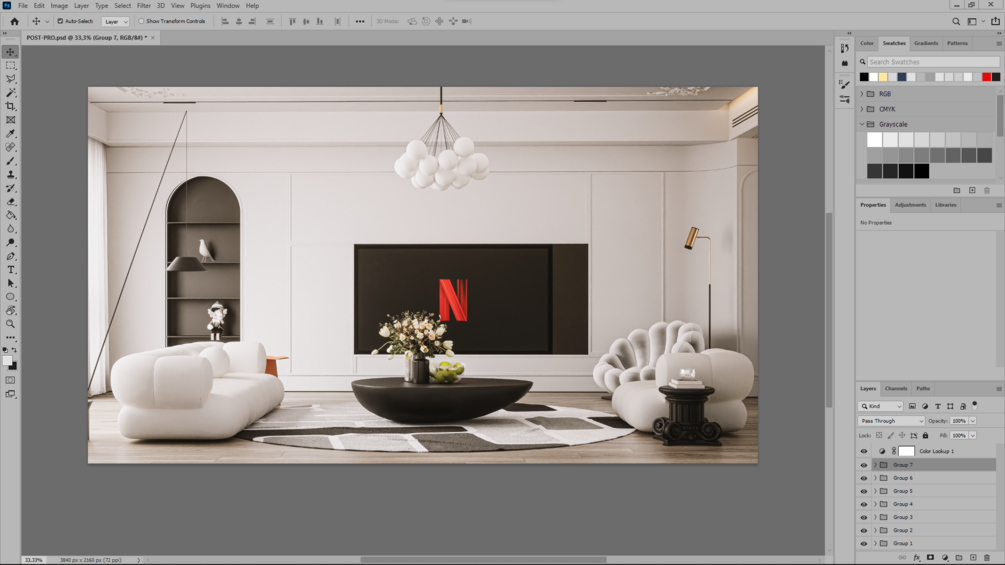
Task: Toggle visibility of Group 2
Action: coord(863,530)
